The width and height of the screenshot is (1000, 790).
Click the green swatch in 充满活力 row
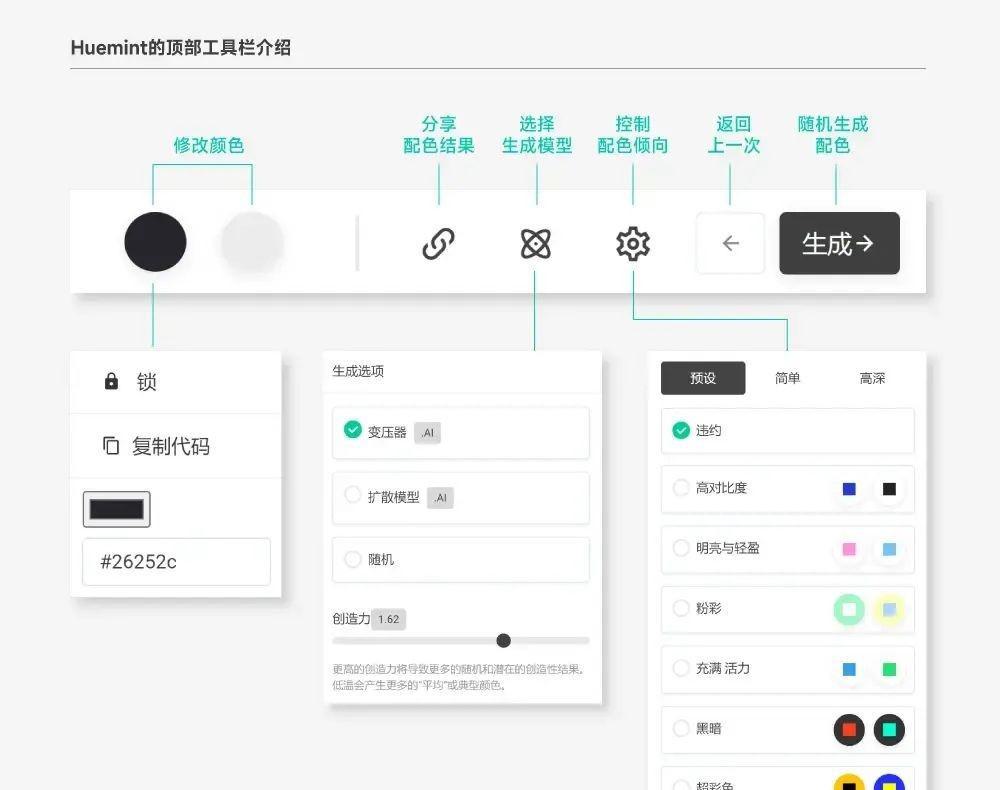pyautogui.click(x=889, y=669)
